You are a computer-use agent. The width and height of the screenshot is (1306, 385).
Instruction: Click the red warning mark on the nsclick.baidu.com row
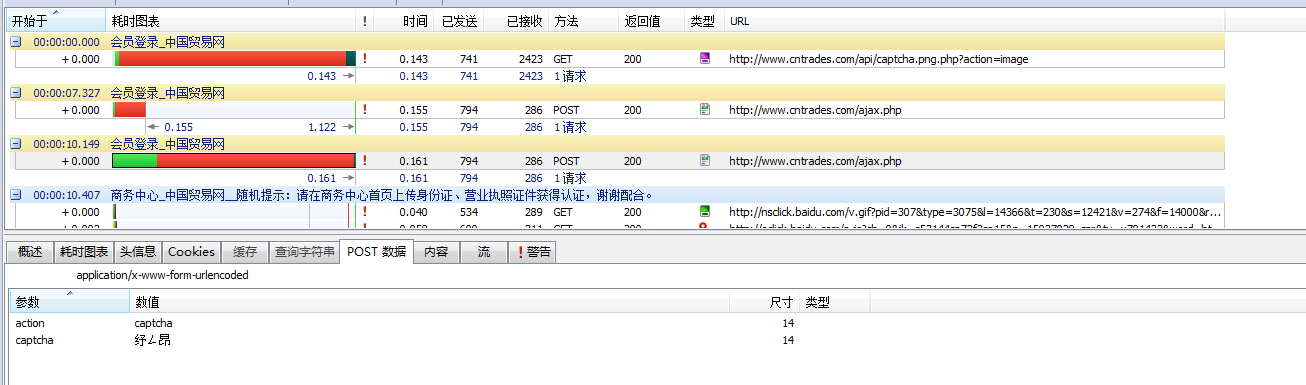[x=364, y=212]
